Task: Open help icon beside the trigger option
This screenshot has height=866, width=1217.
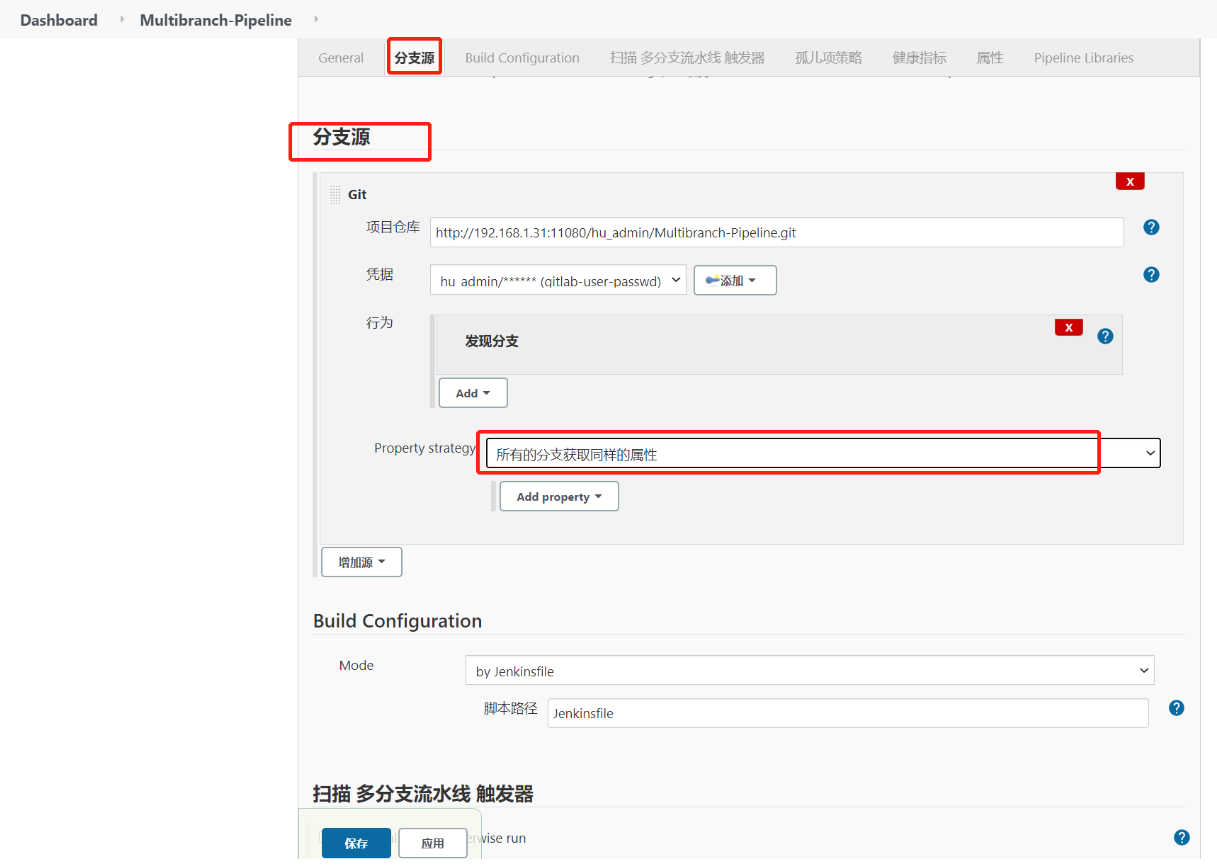Action: 1181,838
